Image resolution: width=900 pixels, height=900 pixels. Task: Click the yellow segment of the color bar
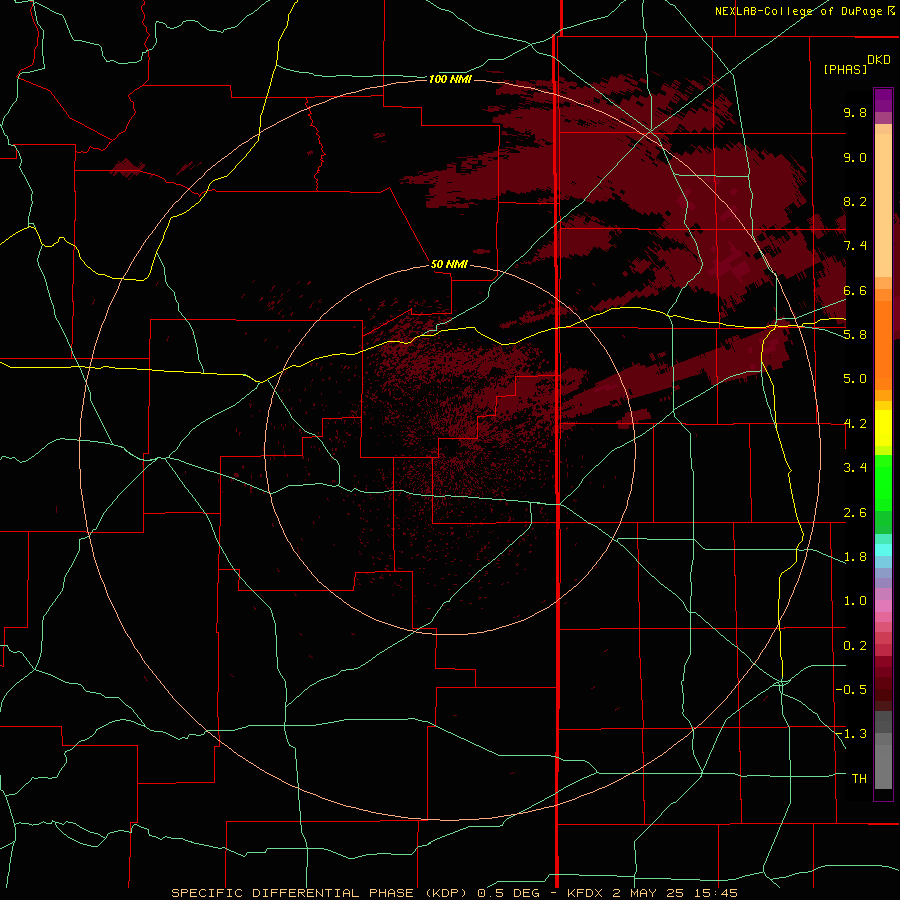tap(883, 428)
